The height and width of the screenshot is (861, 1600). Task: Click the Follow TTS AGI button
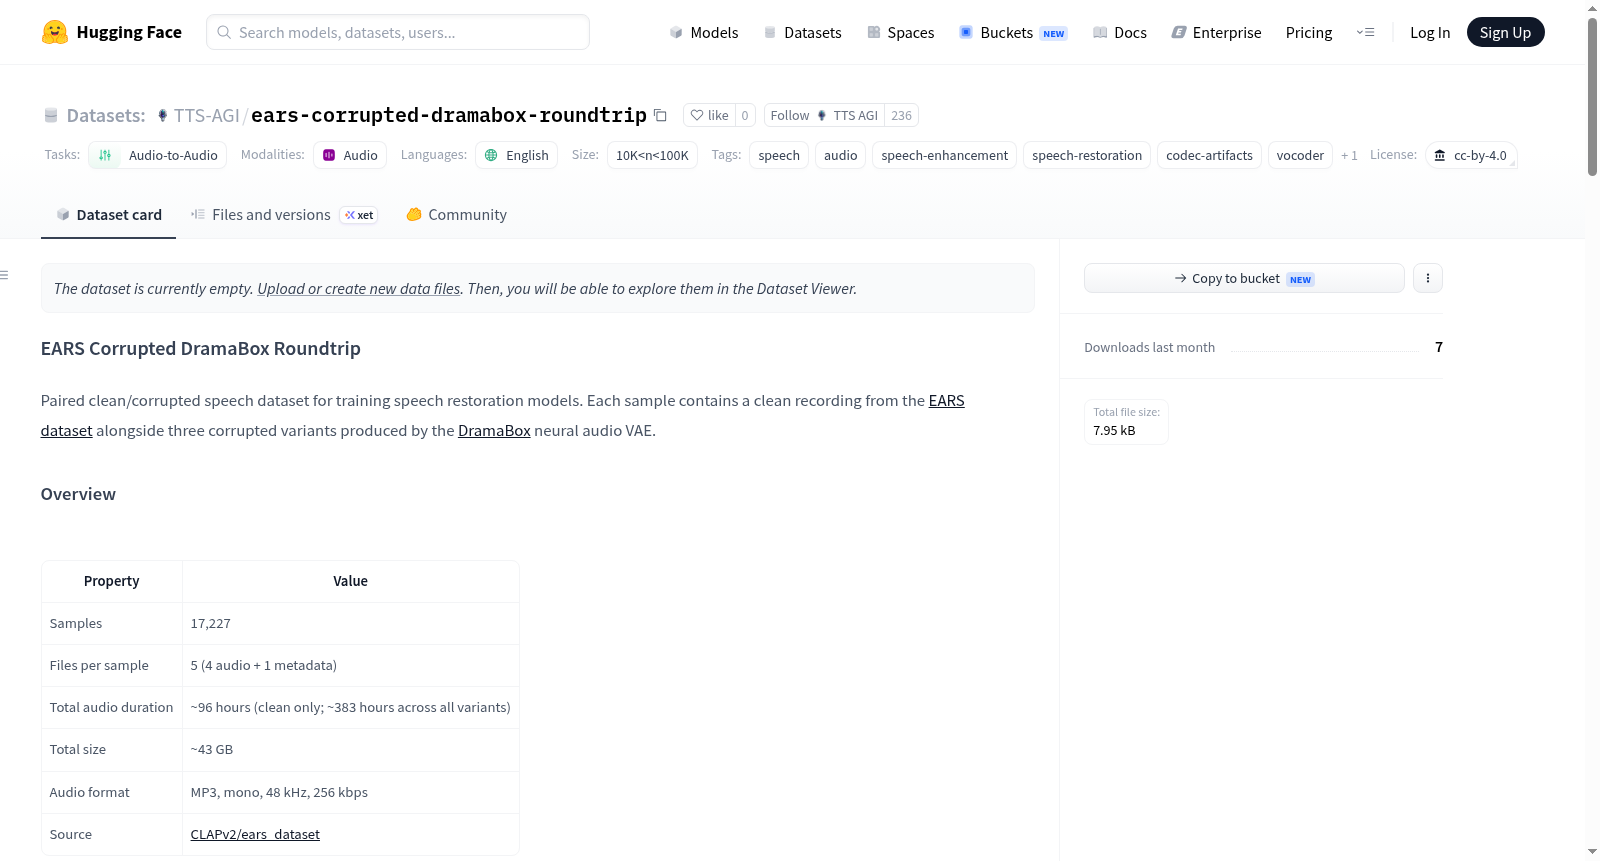pyautogui.click(x=824, y=115)
